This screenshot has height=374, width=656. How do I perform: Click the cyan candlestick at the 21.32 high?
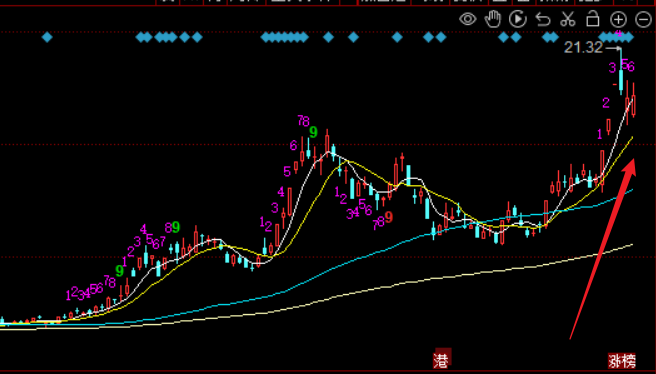coord(621,72)
